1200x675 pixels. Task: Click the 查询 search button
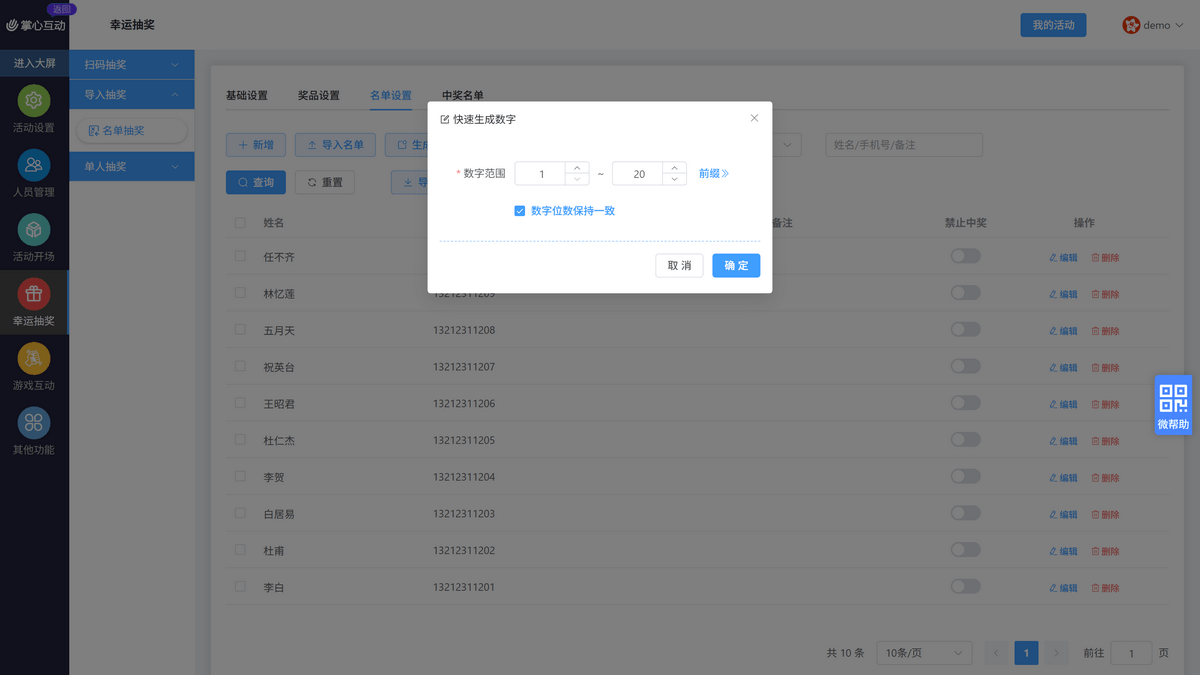click(x=256, y=182)
